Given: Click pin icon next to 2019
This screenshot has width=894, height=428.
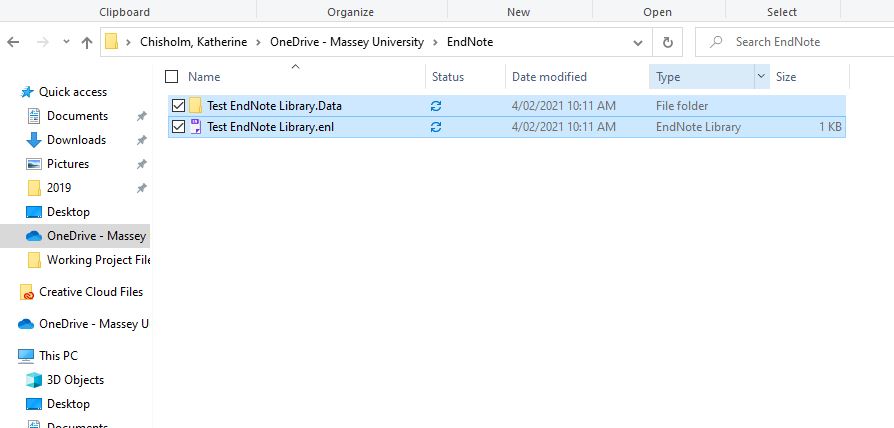Looking at the screenshot, I should click(141, 188).
